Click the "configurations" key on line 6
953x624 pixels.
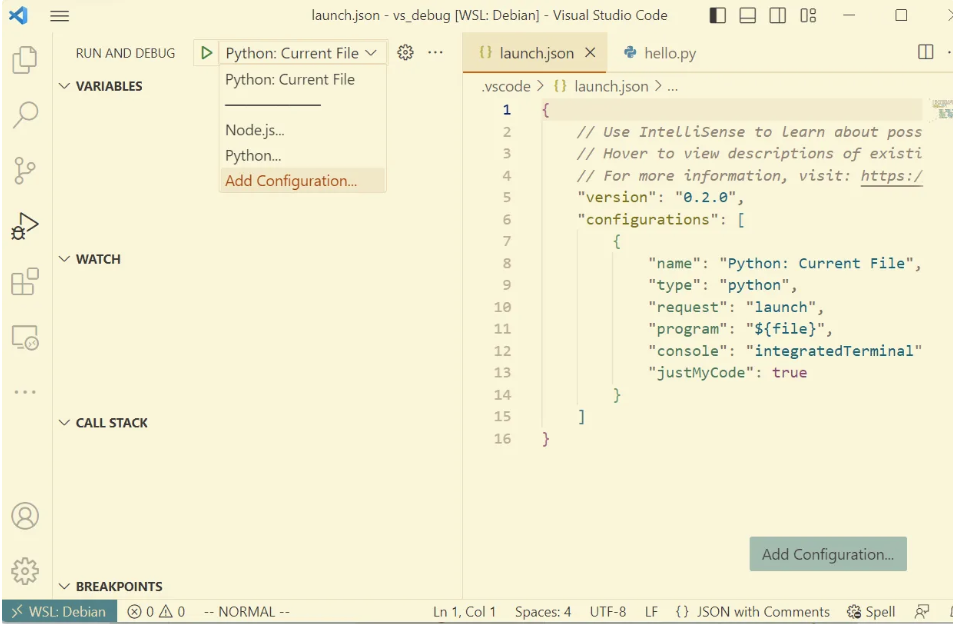[x=648, y=219]
